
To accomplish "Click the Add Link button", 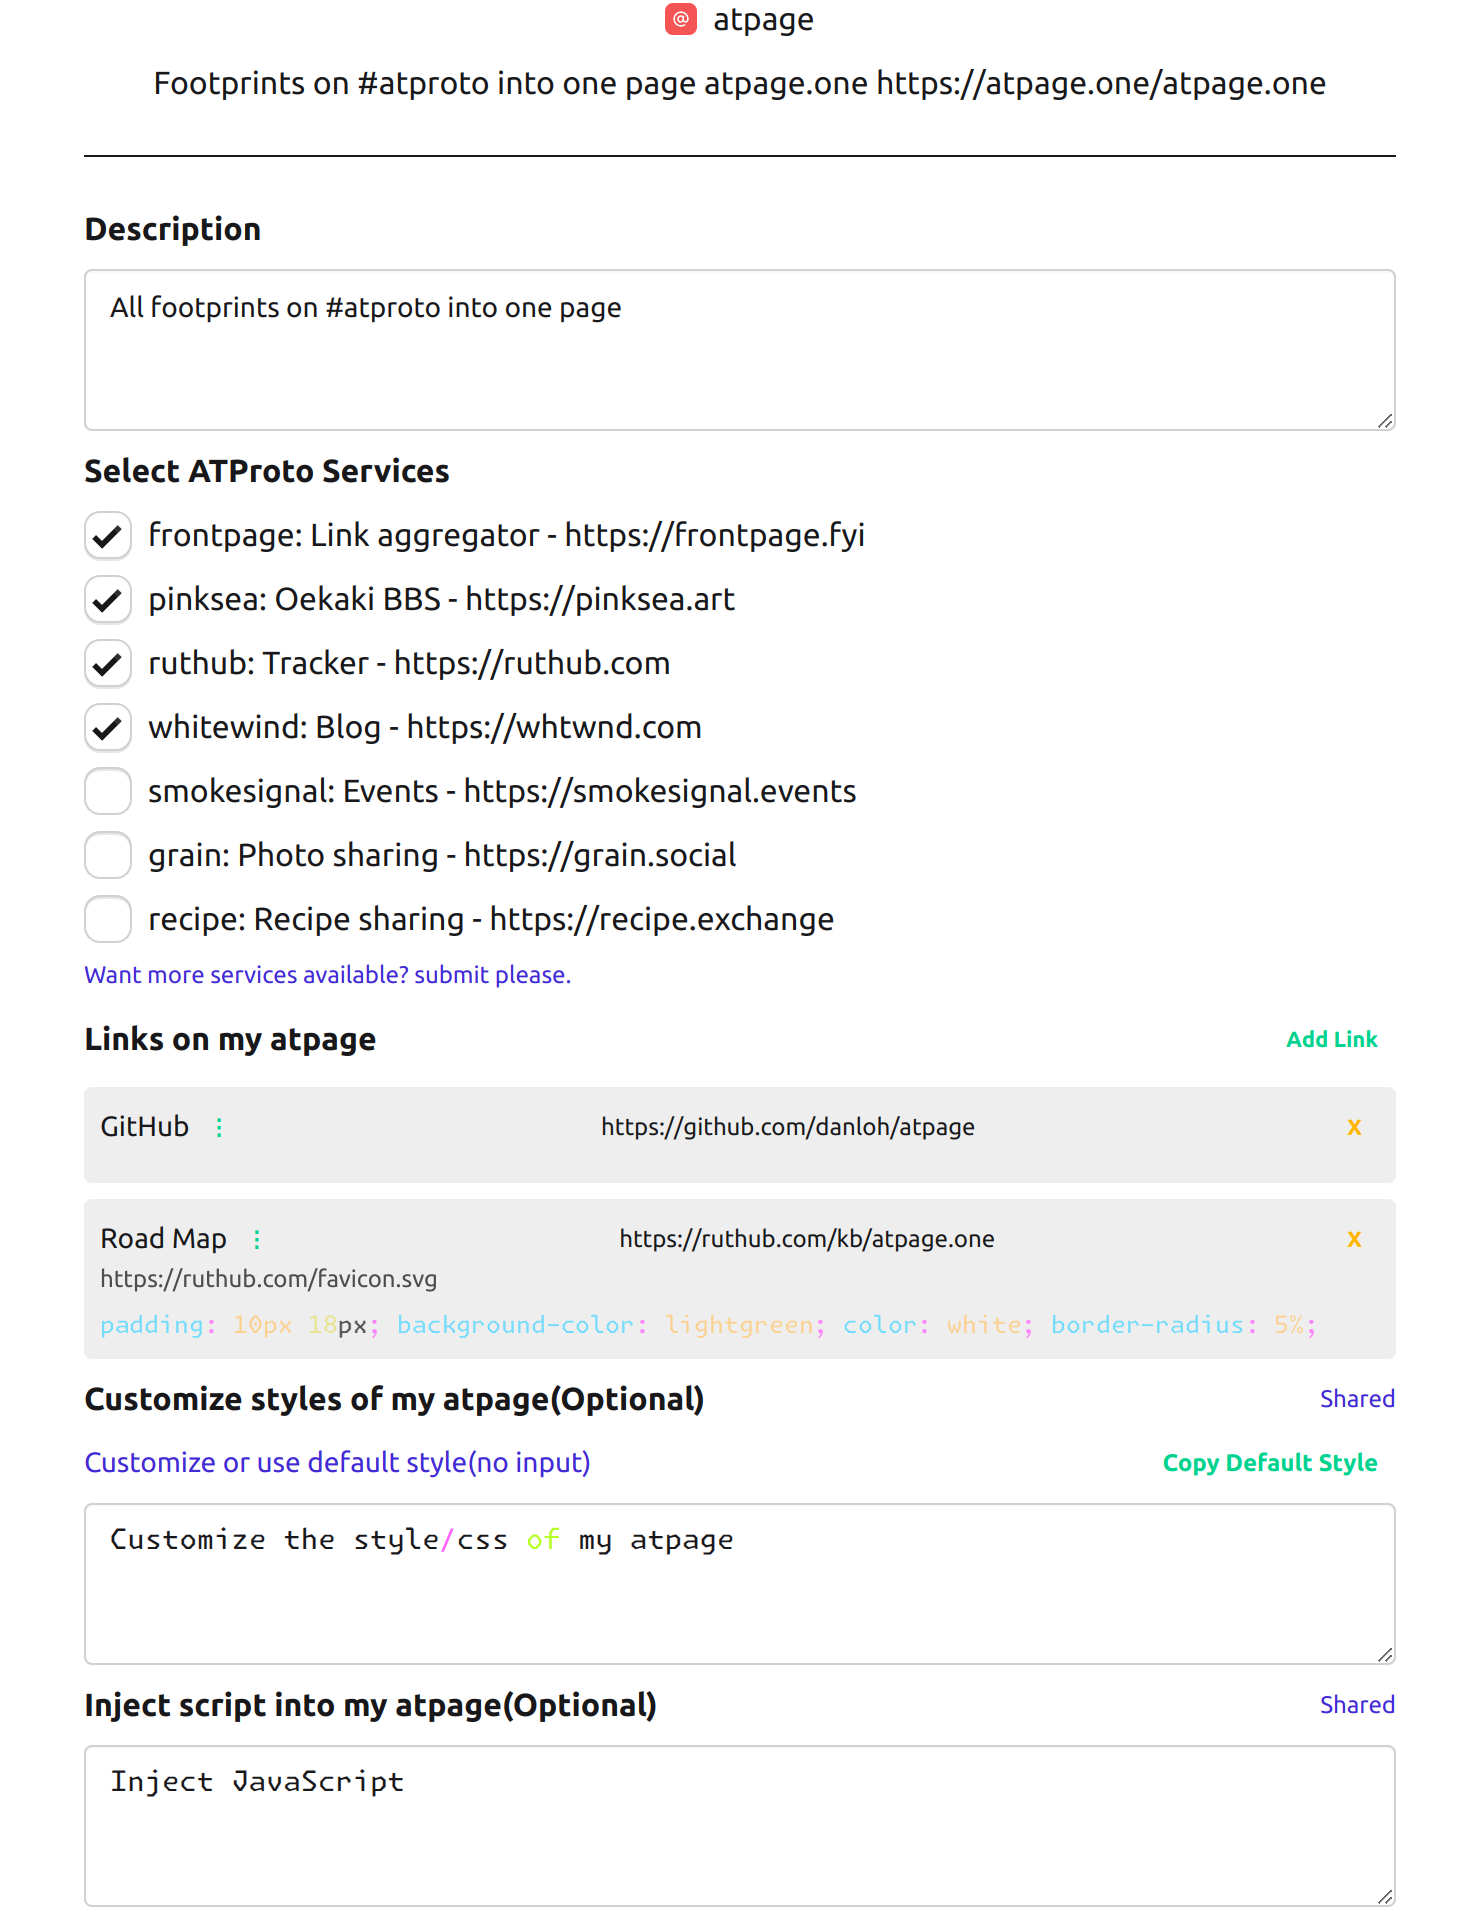I will 1331,1040.
